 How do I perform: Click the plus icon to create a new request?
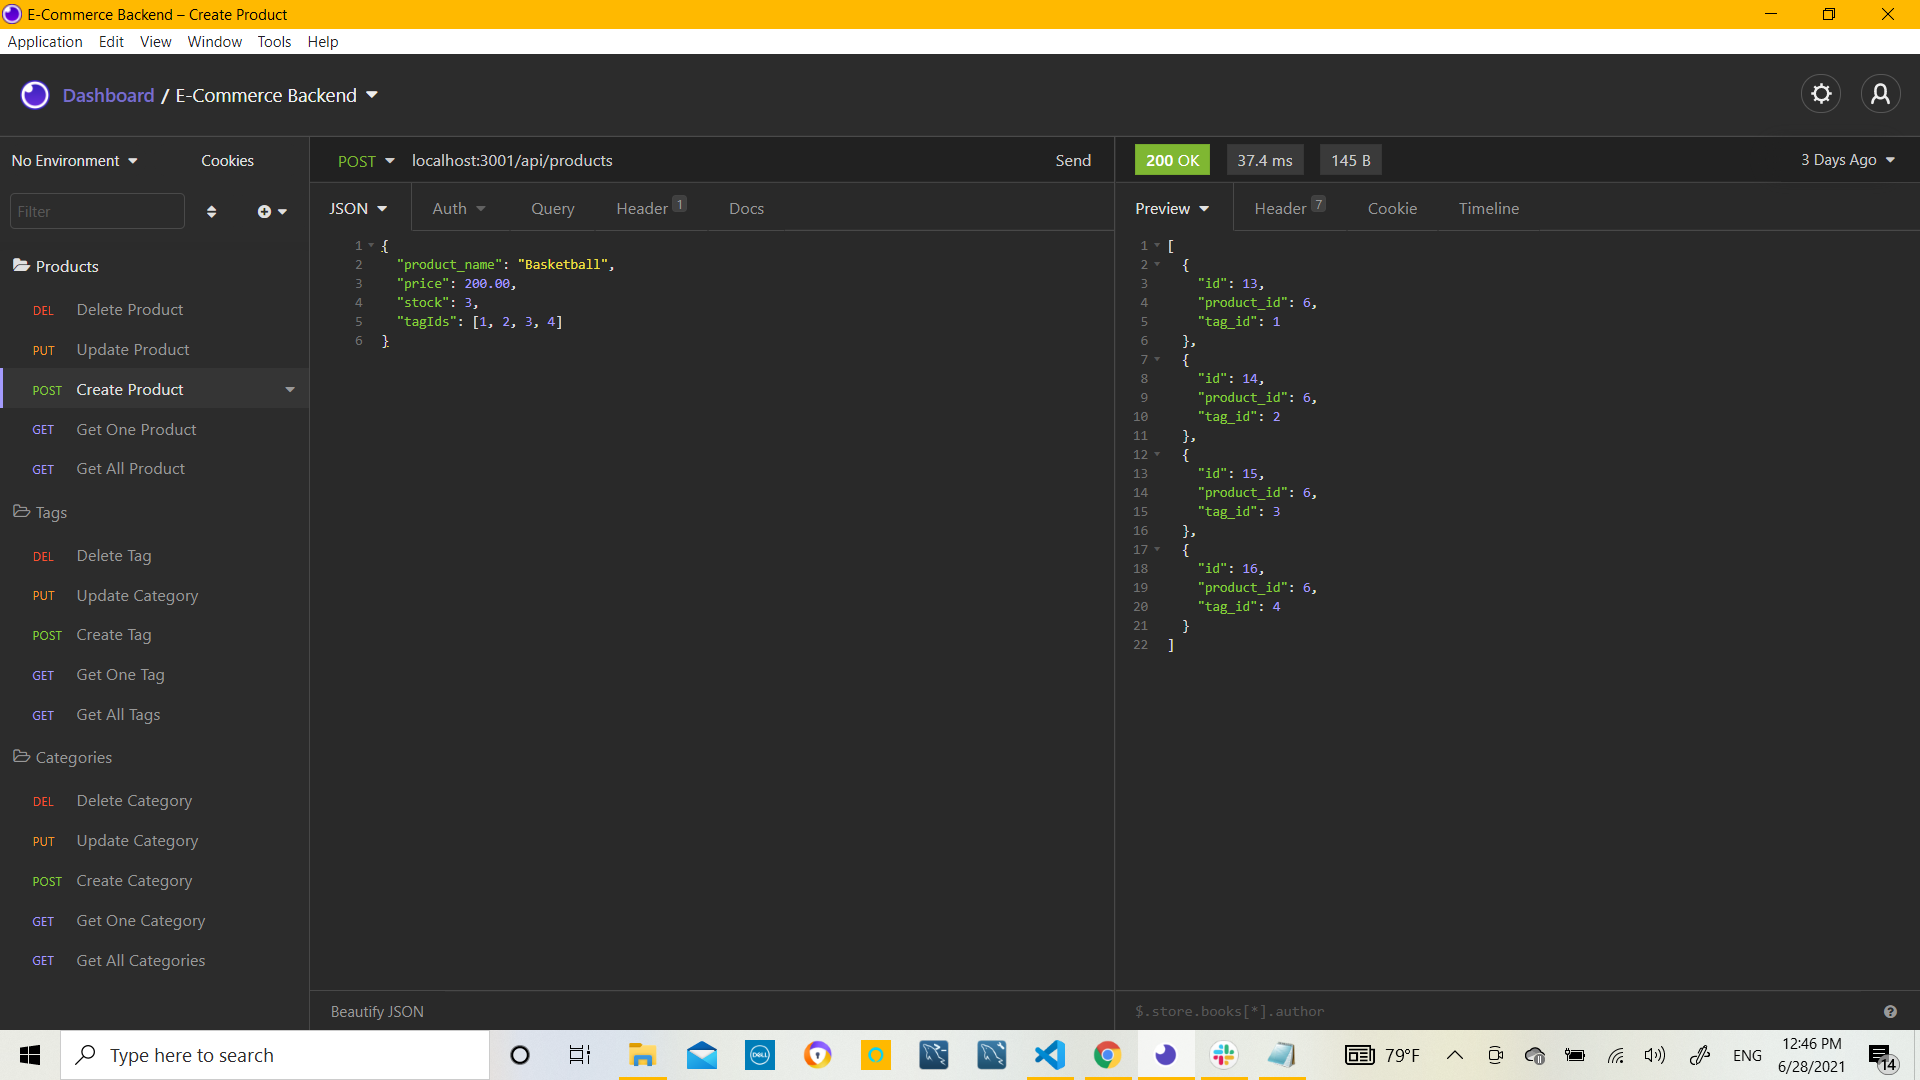click(x=264, y=211)
